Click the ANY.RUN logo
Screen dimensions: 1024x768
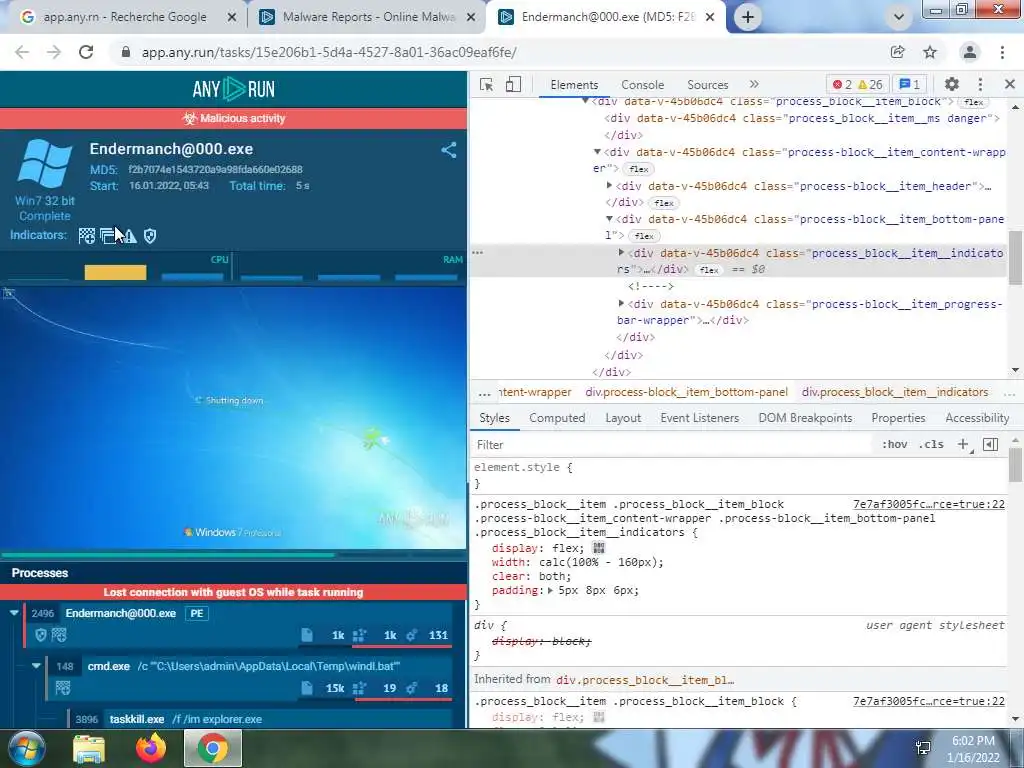pyautogui.click(x=234, y=89)
